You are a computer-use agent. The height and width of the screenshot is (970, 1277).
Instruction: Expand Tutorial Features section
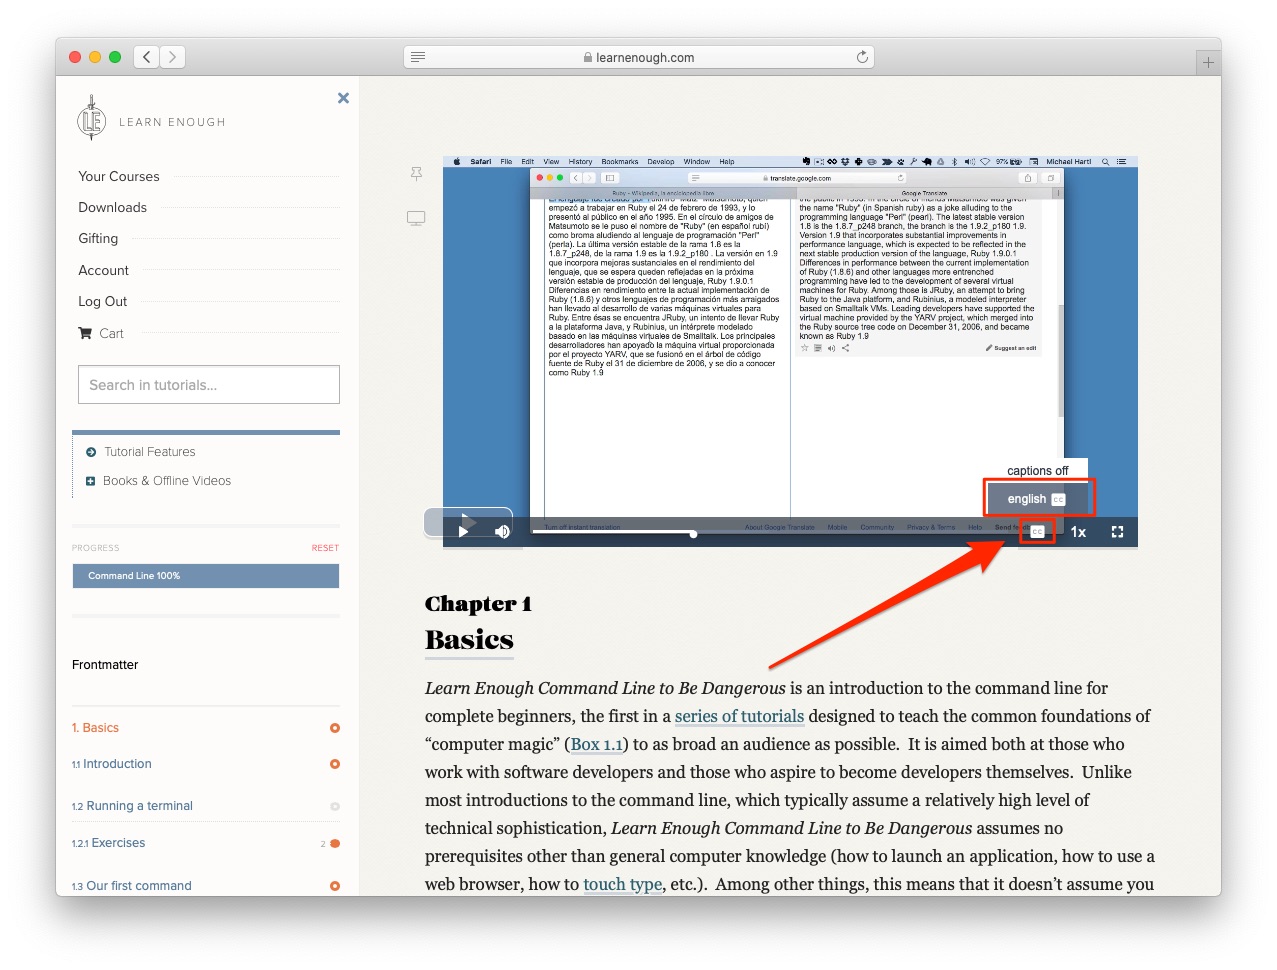[x=149, y=452]
